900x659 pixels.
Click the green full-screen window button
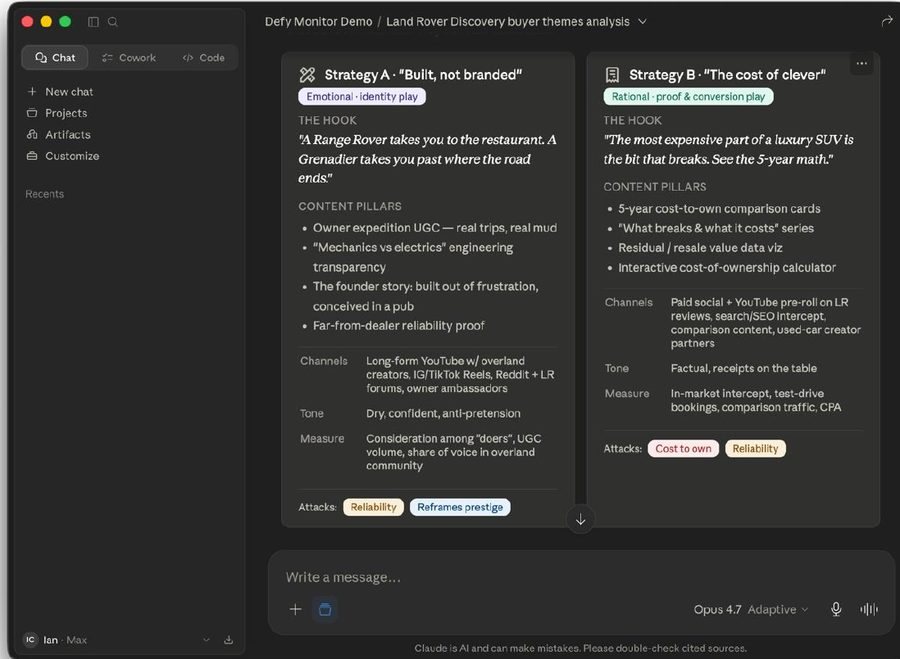[x=65, y=22]
